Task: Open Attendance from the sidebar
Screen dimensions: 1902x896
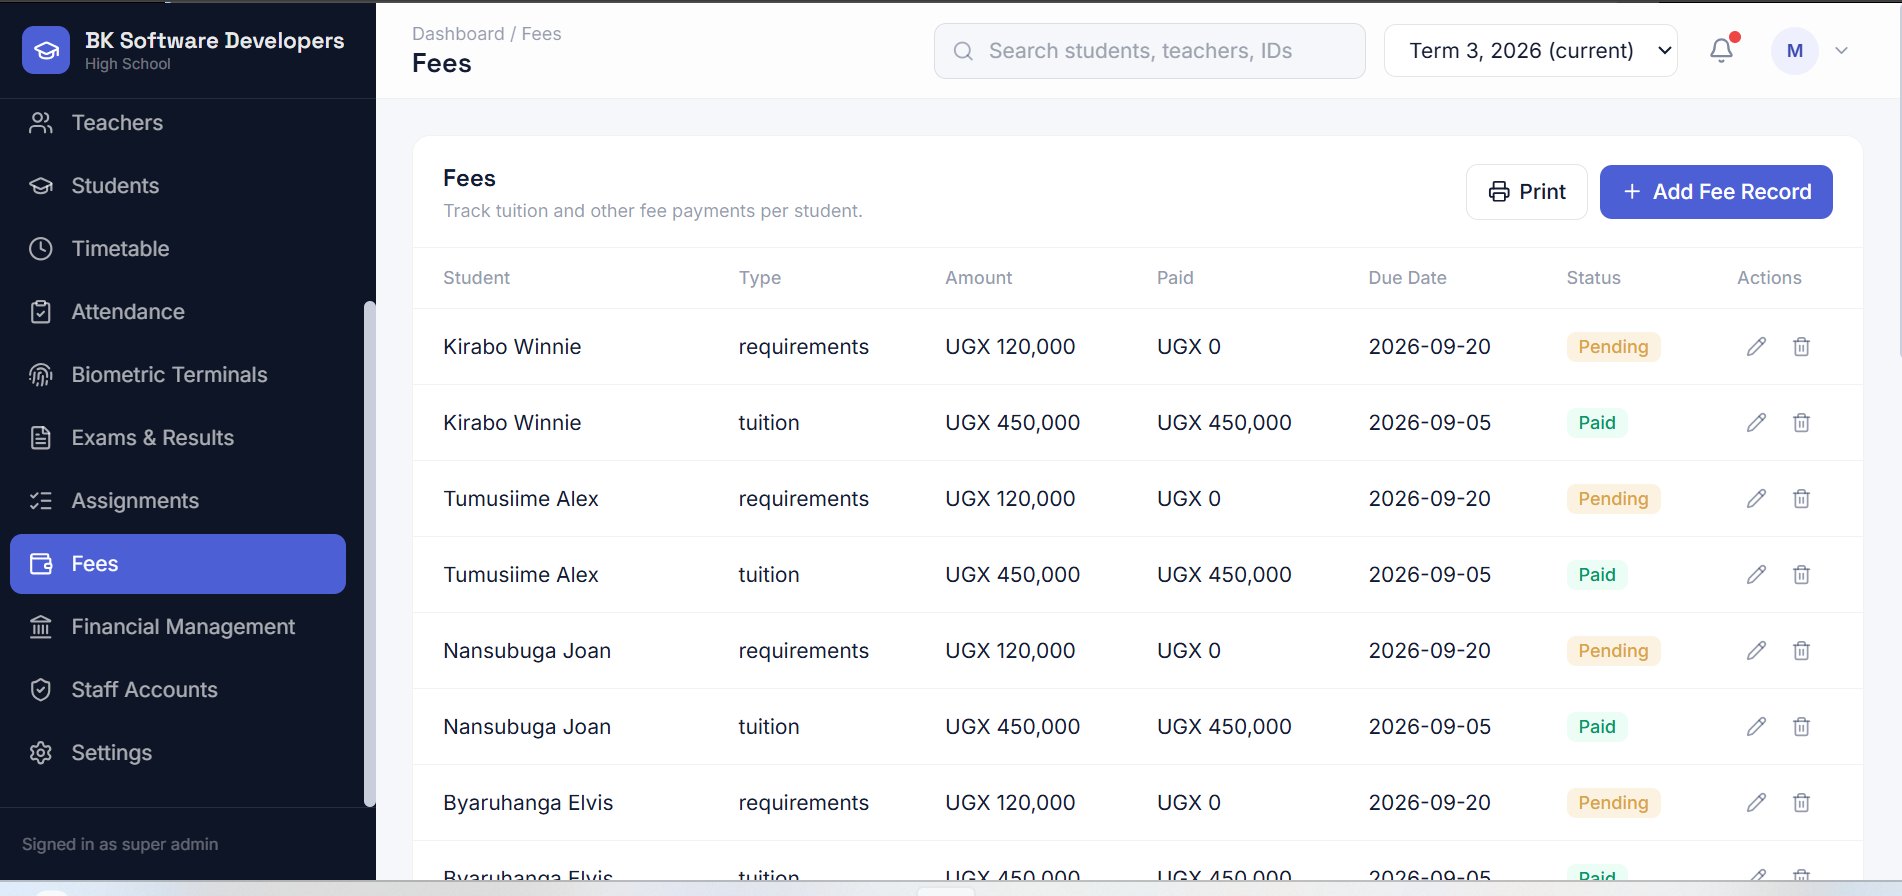Action: pos(178,312)
